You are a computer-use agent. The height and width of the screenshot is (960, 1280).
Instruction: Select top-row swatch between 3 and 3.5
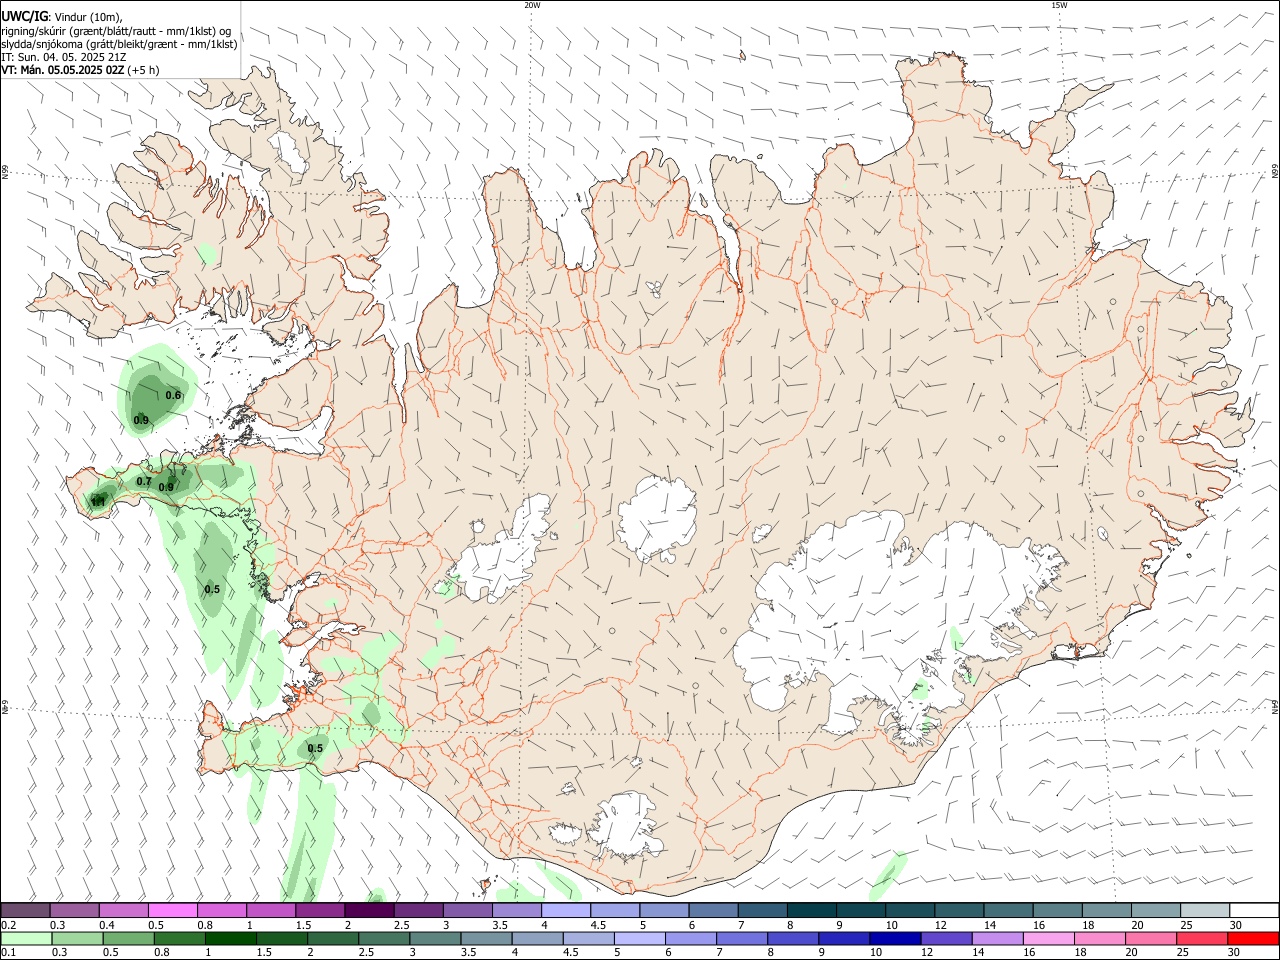469,910
